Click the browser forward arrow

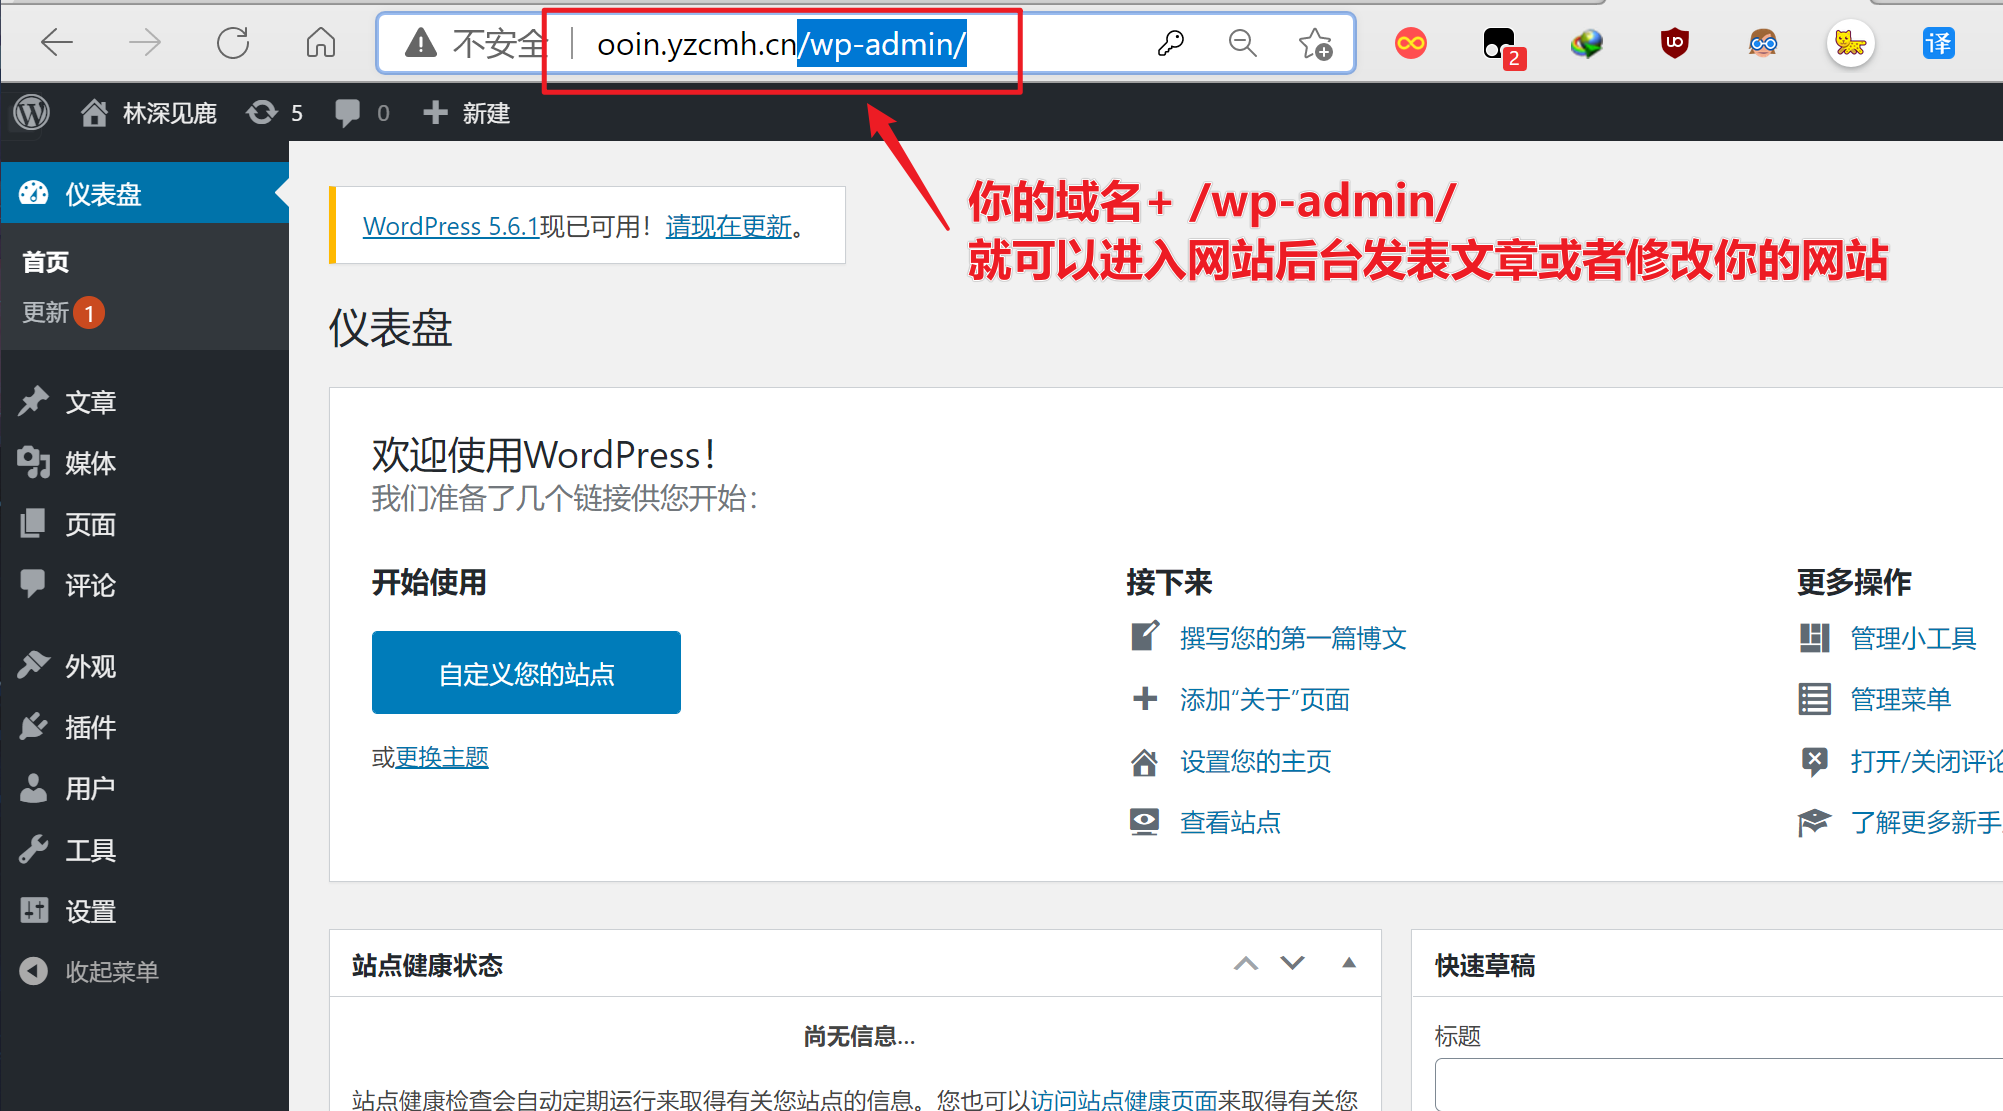click(x=145, y=43)
